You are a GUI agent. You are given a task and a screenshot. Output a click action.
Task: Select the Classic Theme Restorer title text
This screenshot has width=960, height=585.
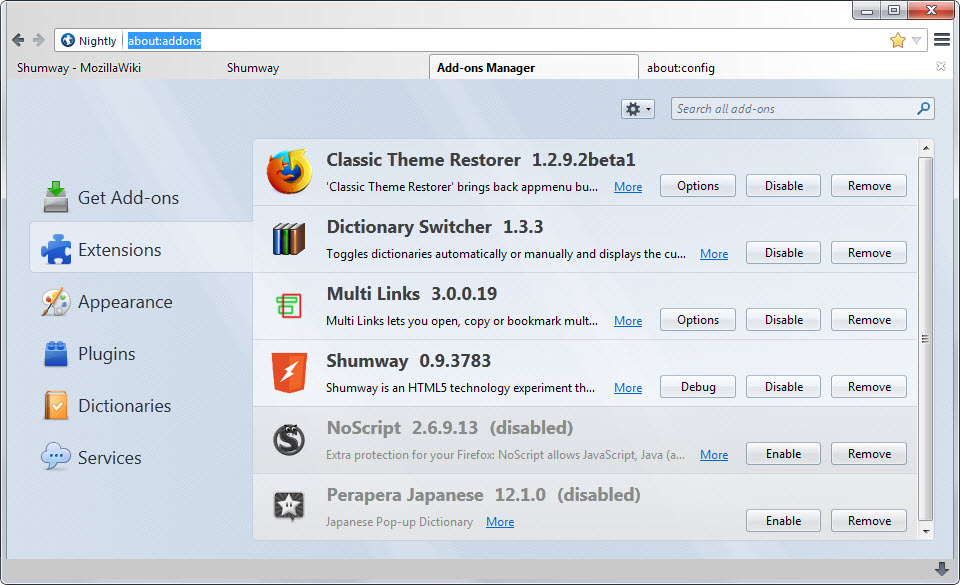tap(423, 160)
